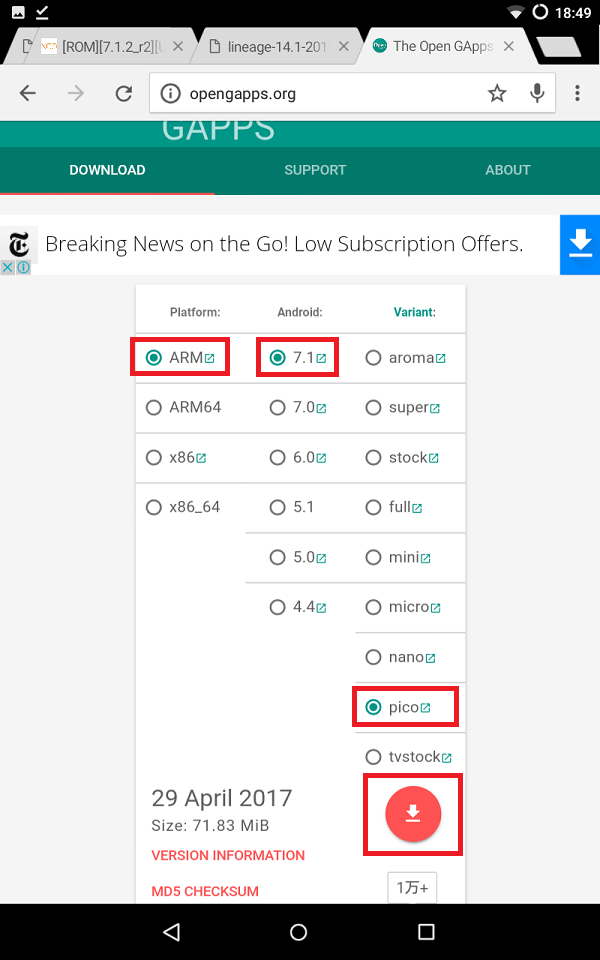600x960 pixels.
Task: Switch to the SUPPORT tab
Action: 315,170
